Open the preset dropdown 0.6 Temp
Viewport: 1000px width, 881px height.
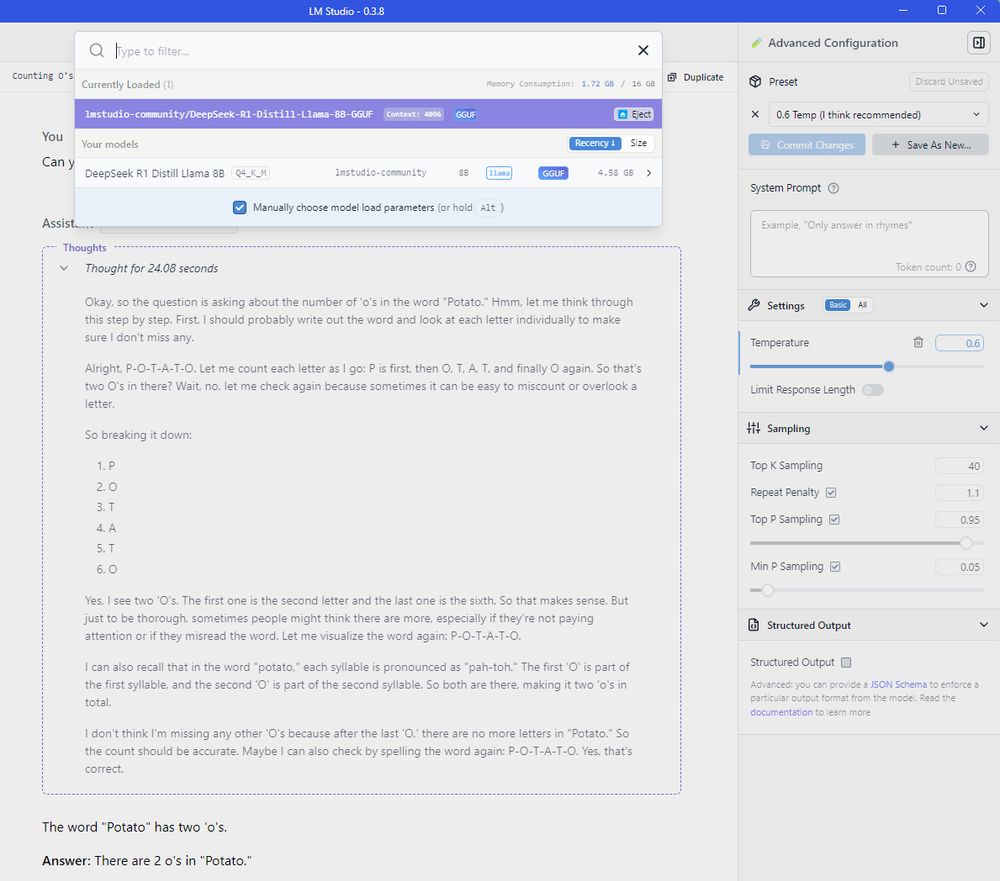point(878,115)
